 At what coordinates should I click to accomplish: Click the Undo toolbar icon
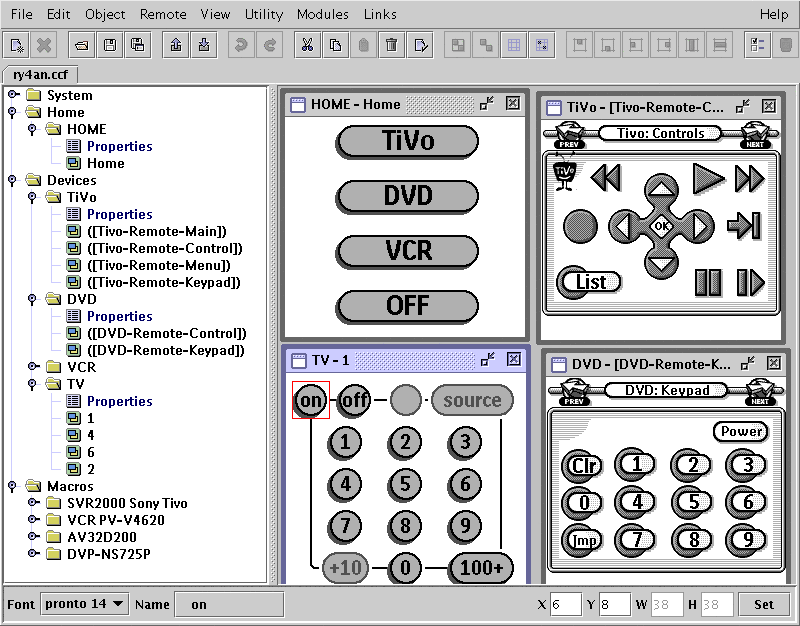[x=241, y=45]
